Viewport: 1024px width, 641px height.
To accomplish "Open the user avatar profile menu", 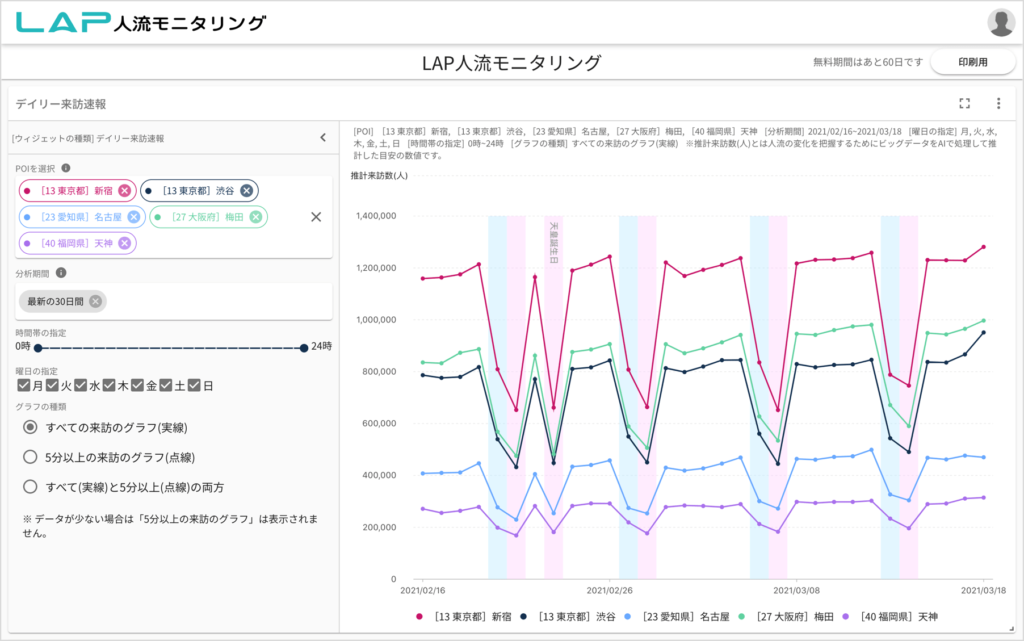I will point(1001,21).
